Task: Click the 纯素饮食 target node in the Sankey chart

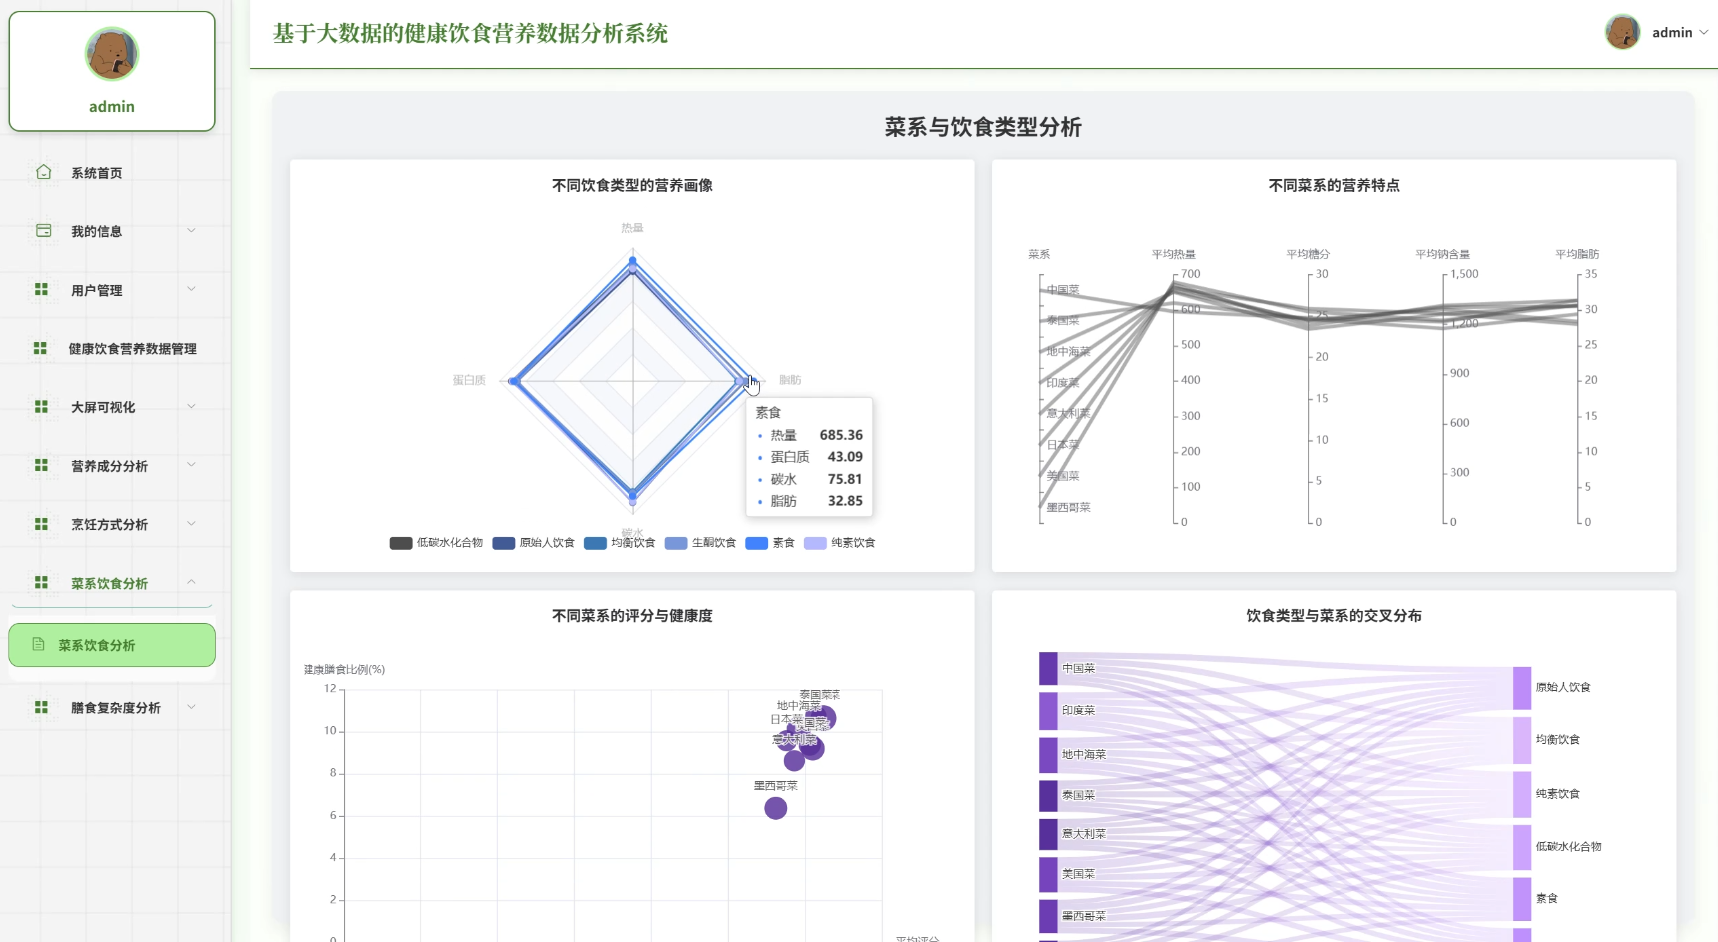Action: (1522, 794)
